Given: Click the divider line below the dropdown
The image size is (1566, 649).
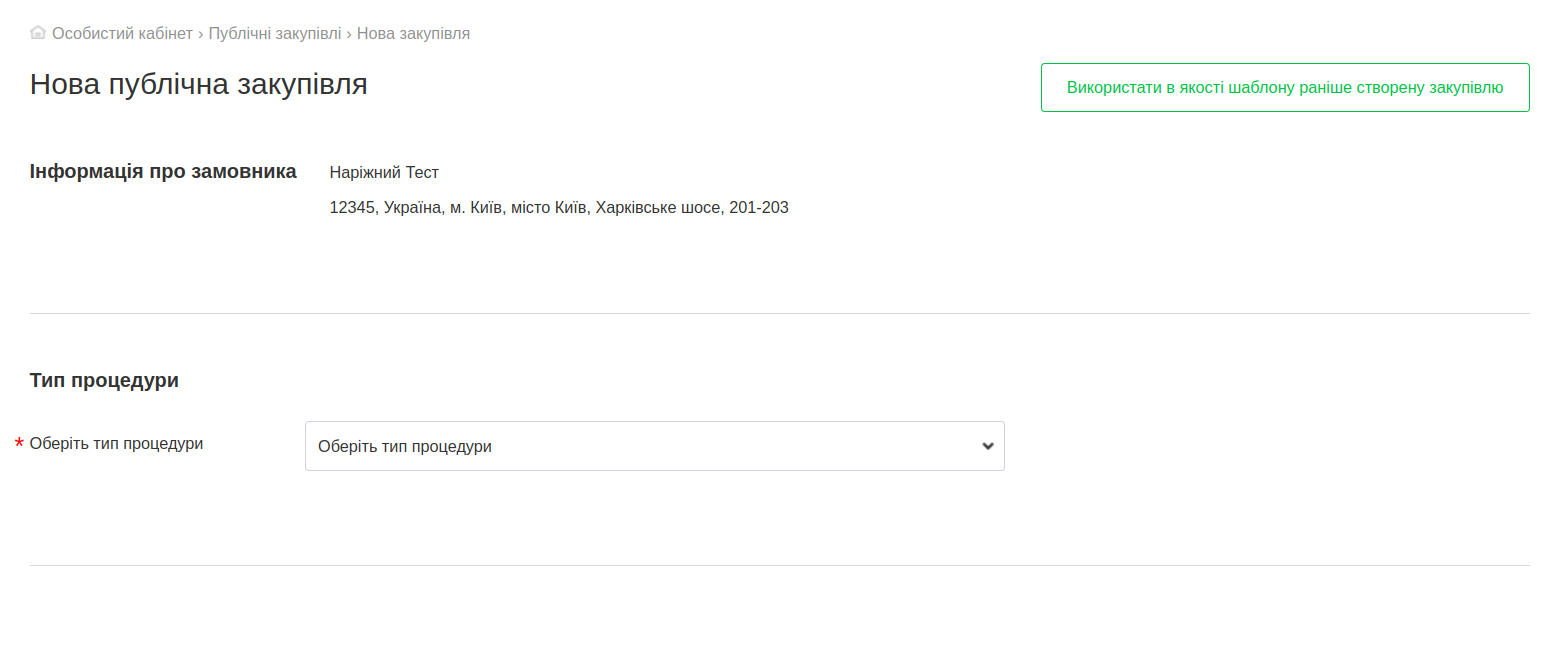Looking at the screenshot, I should 779,565.
